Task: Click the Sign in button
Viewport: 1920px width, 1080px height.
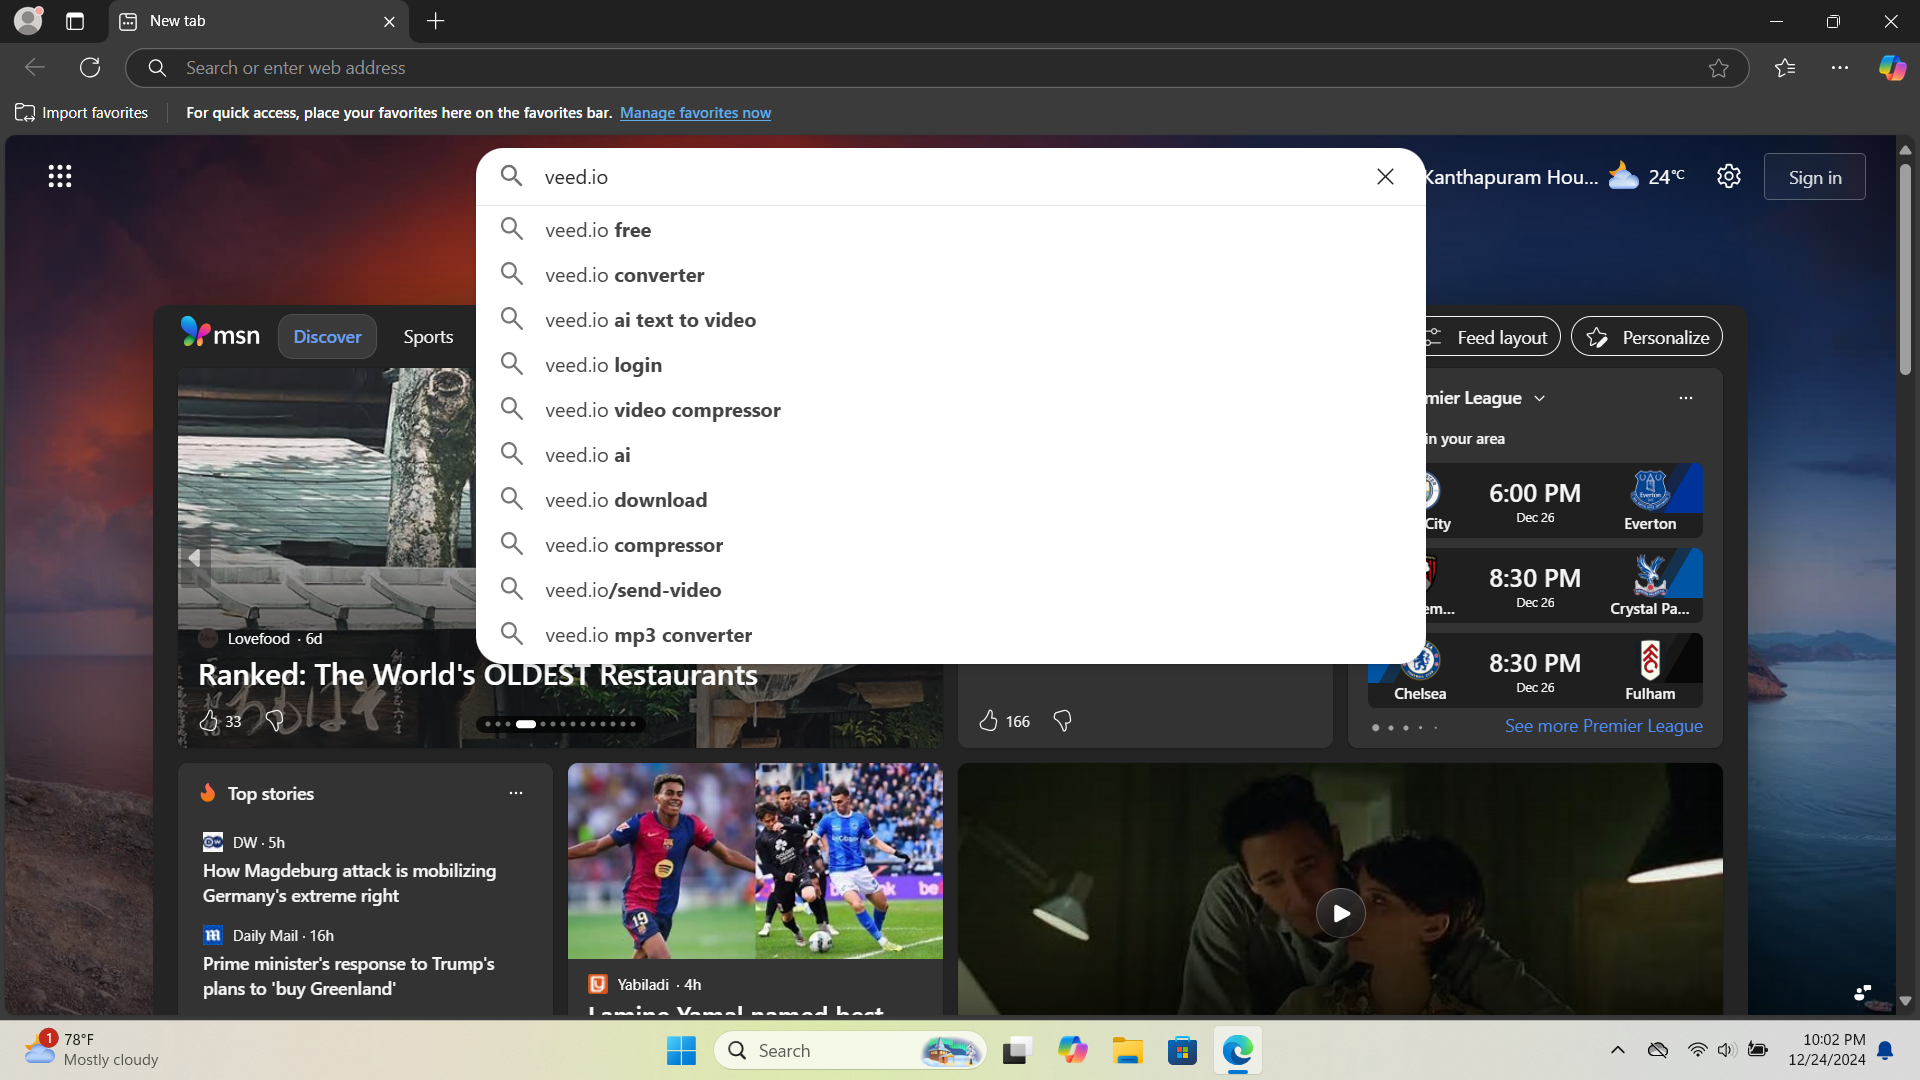Action: [1814, 177]
